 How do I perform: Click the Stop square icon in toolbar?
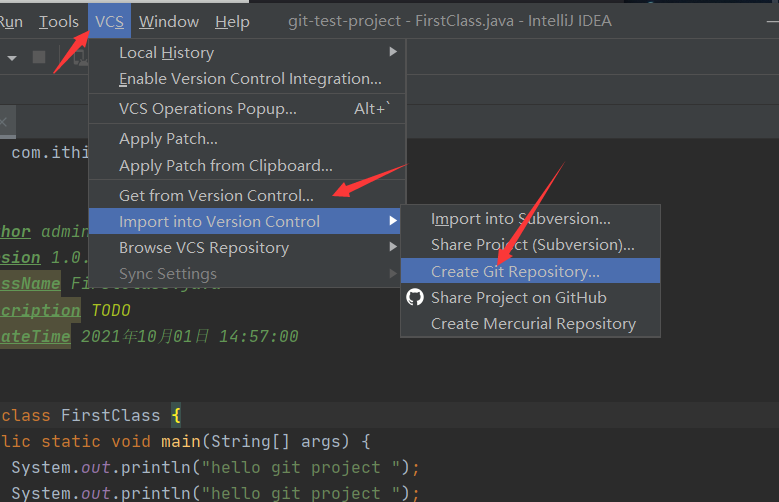pos(39,57)
